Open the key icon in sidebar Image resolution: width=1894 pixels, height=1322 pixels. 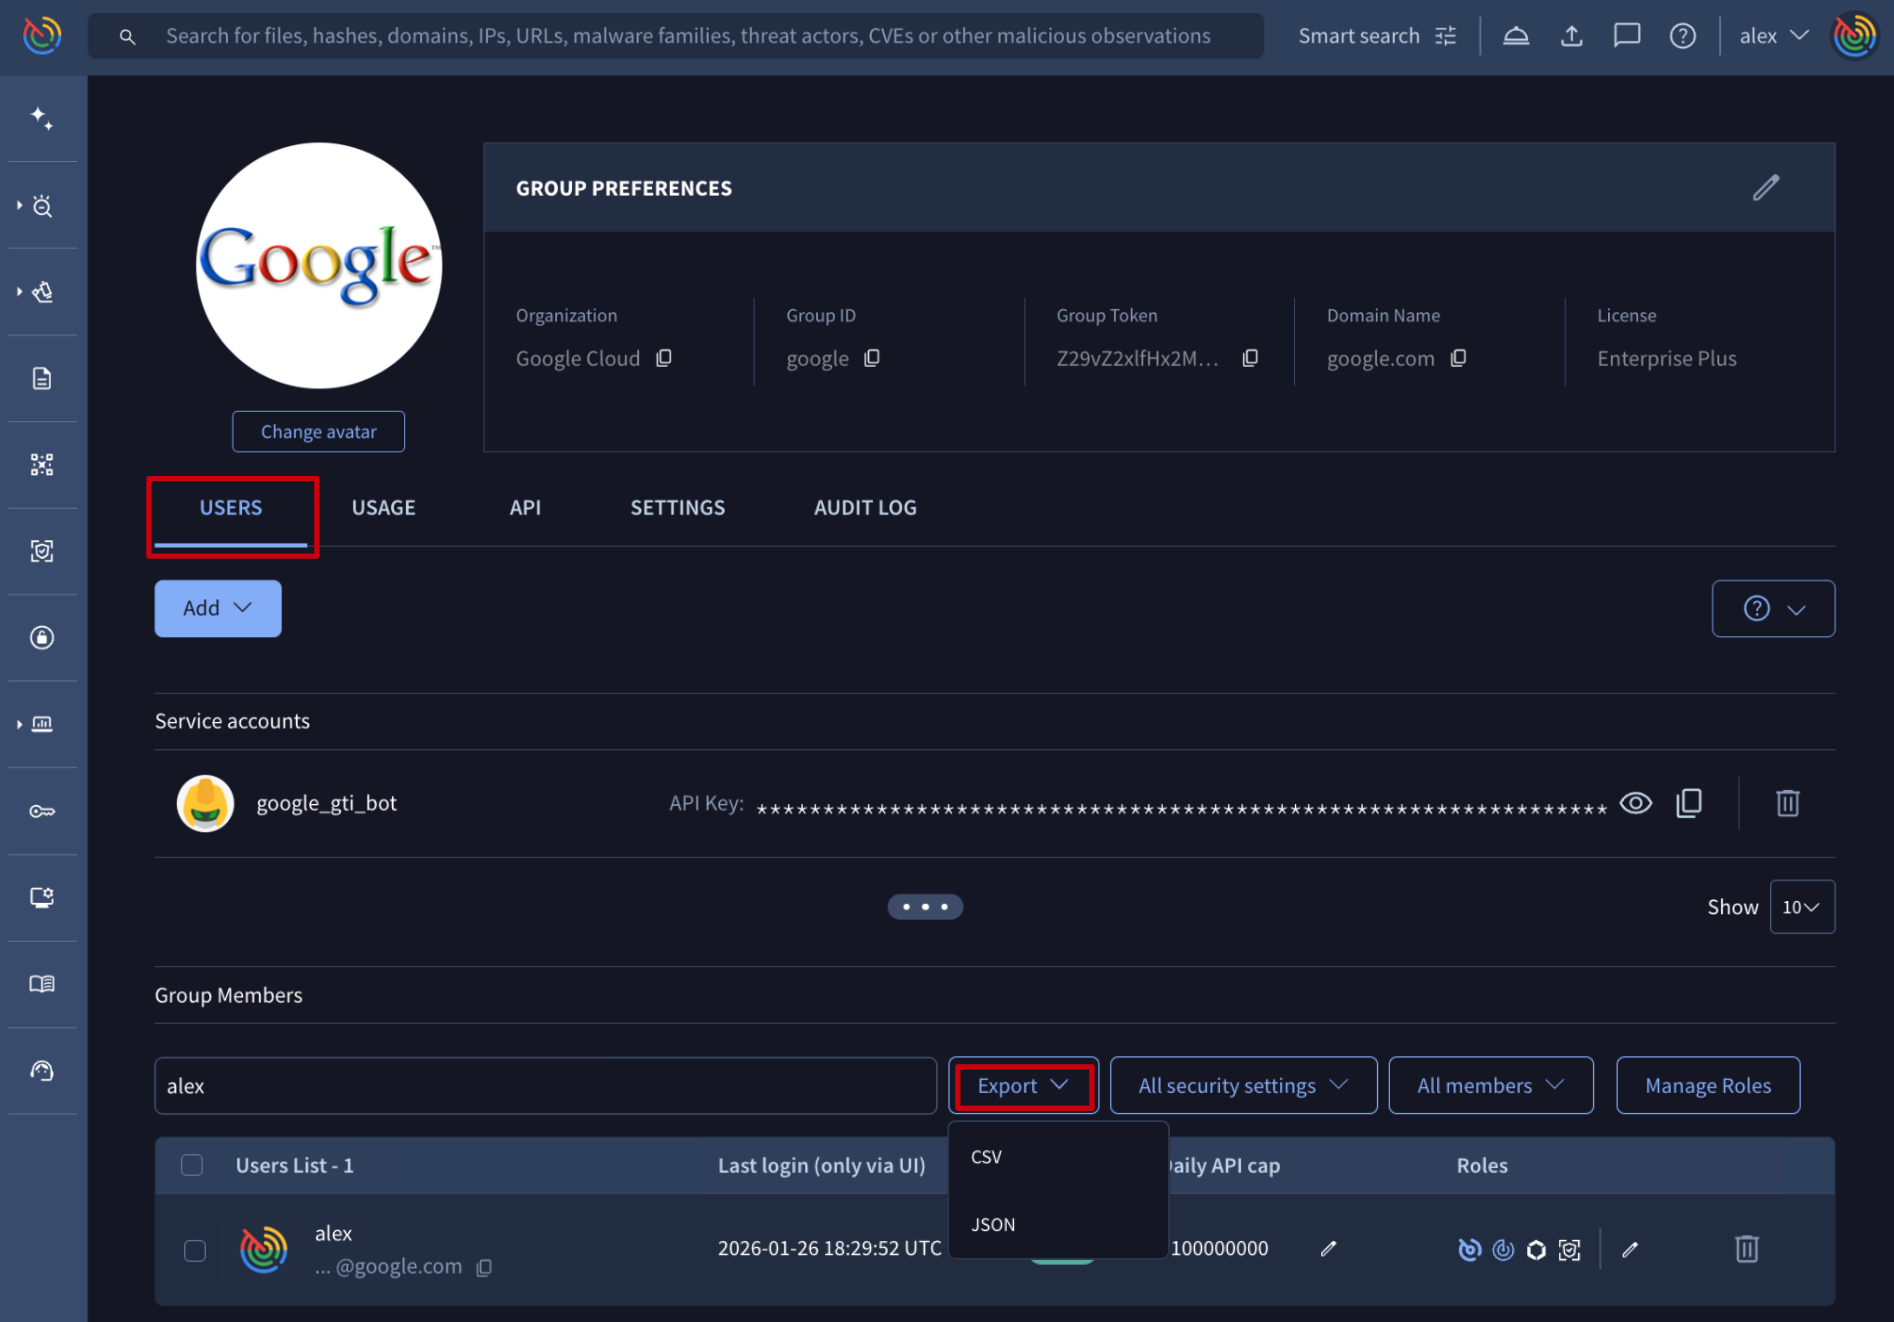[x=42, y=811]
